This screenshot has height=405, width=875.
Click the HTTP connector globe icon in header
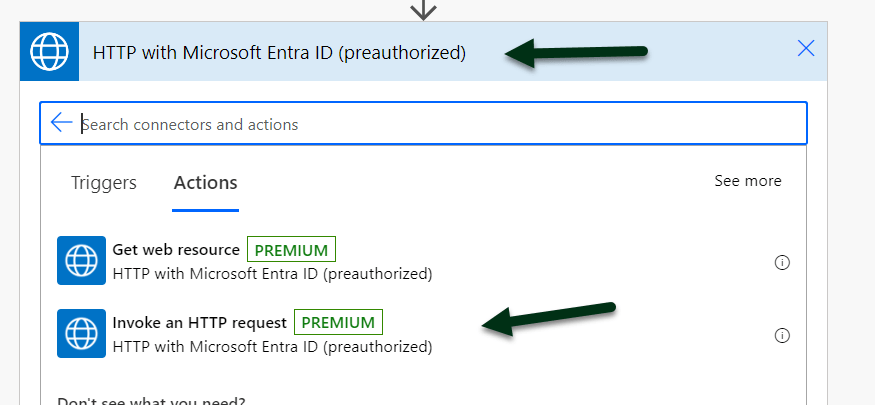coord(49,51)
